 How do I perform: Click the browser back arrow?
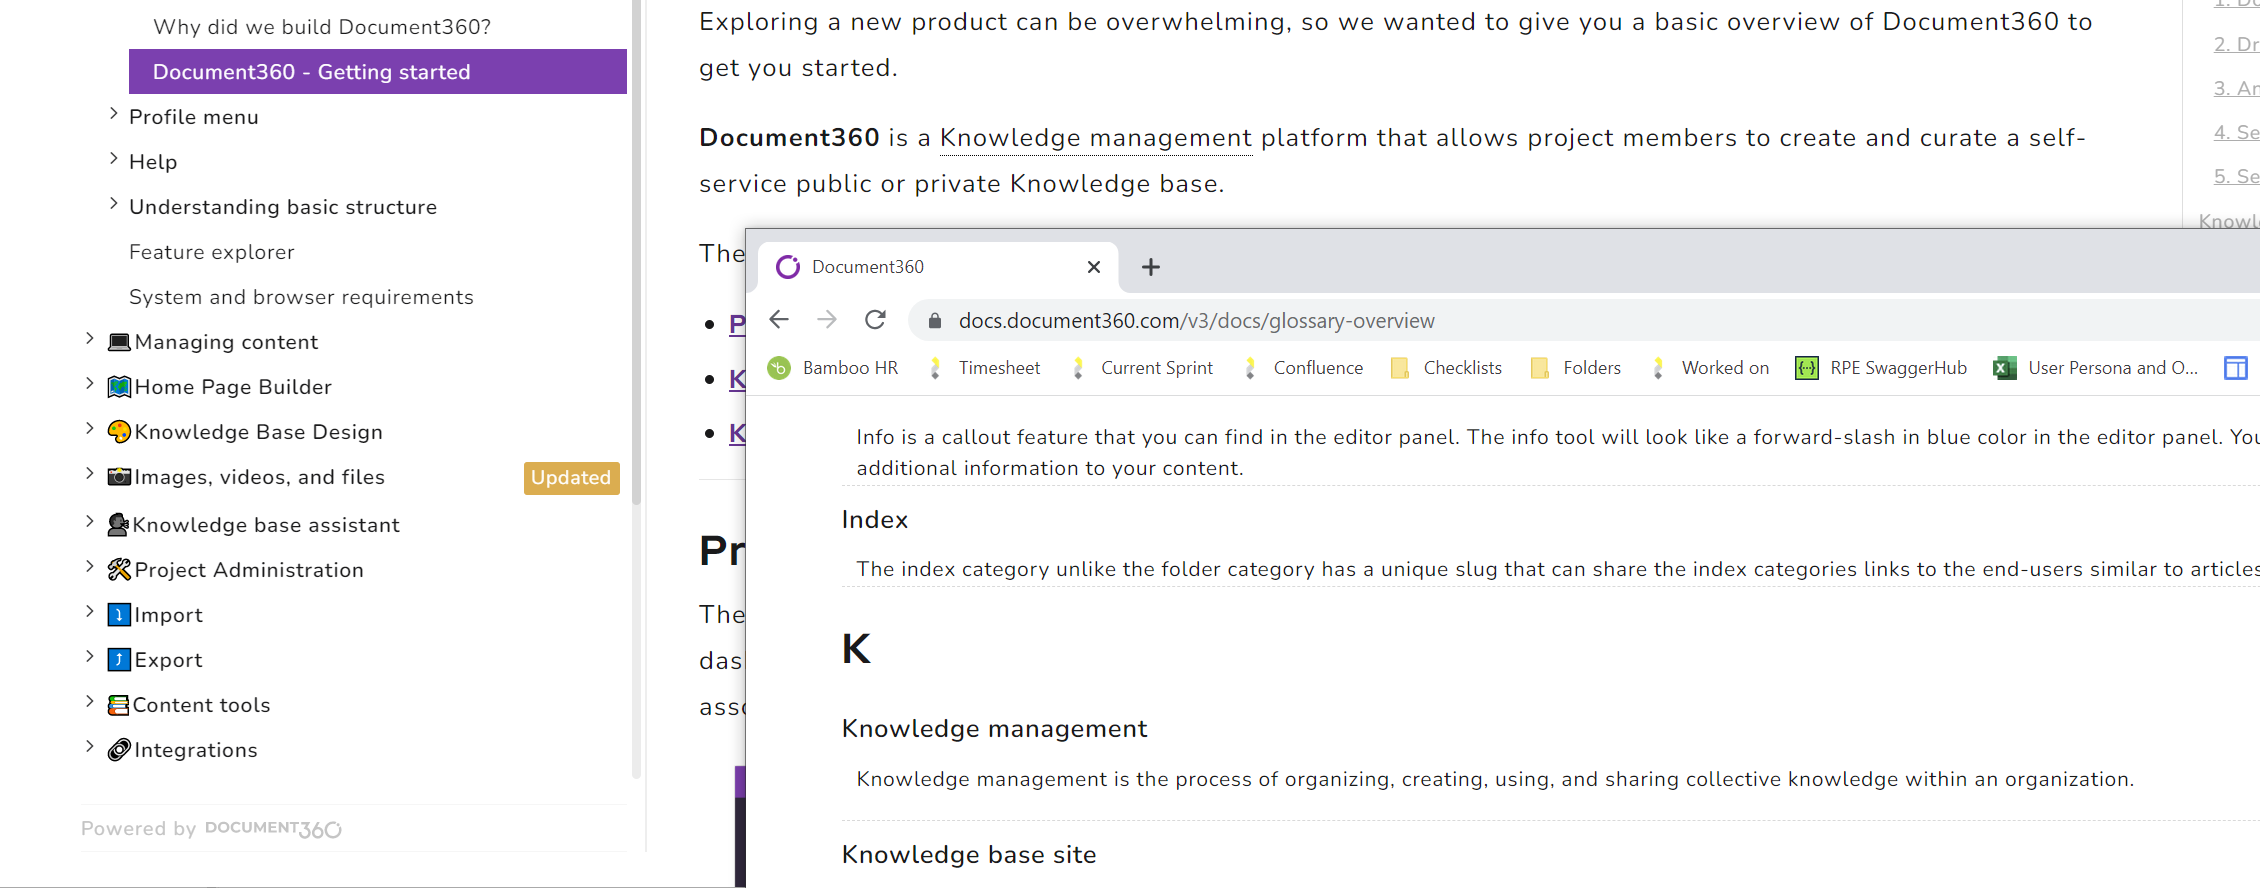tap(779, 320)
